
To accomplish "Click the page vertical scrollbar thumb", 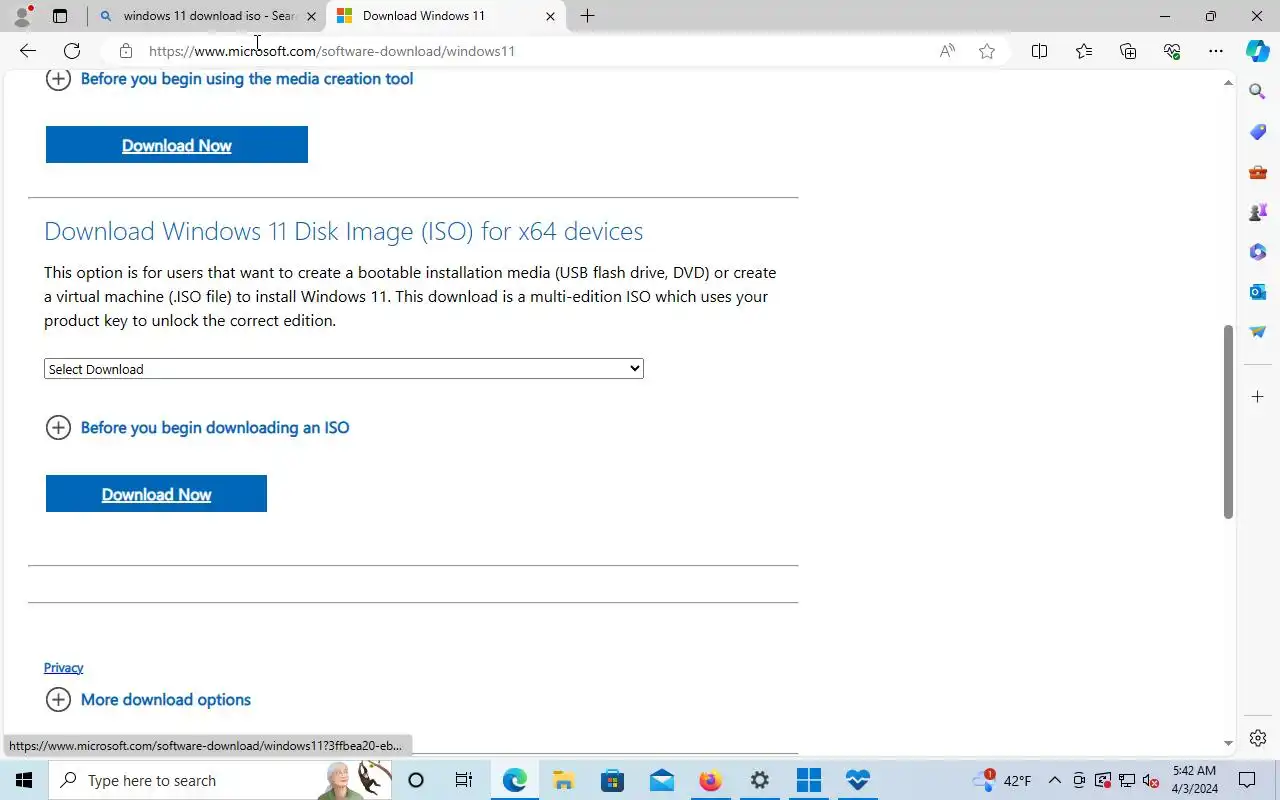I will pos(1229,421).
